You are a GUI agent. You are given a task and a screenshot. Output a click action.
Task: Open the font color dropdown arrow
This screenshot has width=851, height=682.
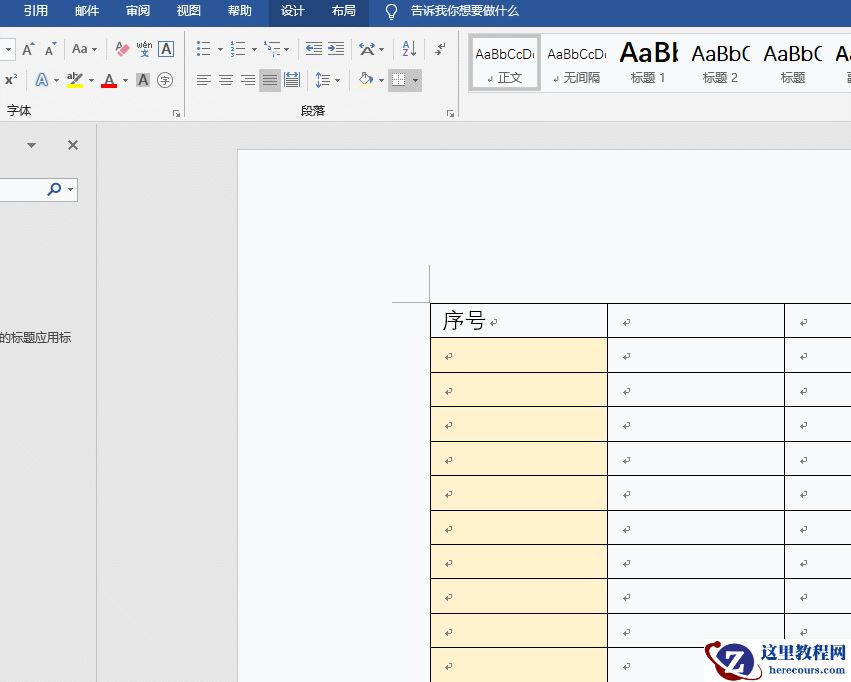point(125,81)
